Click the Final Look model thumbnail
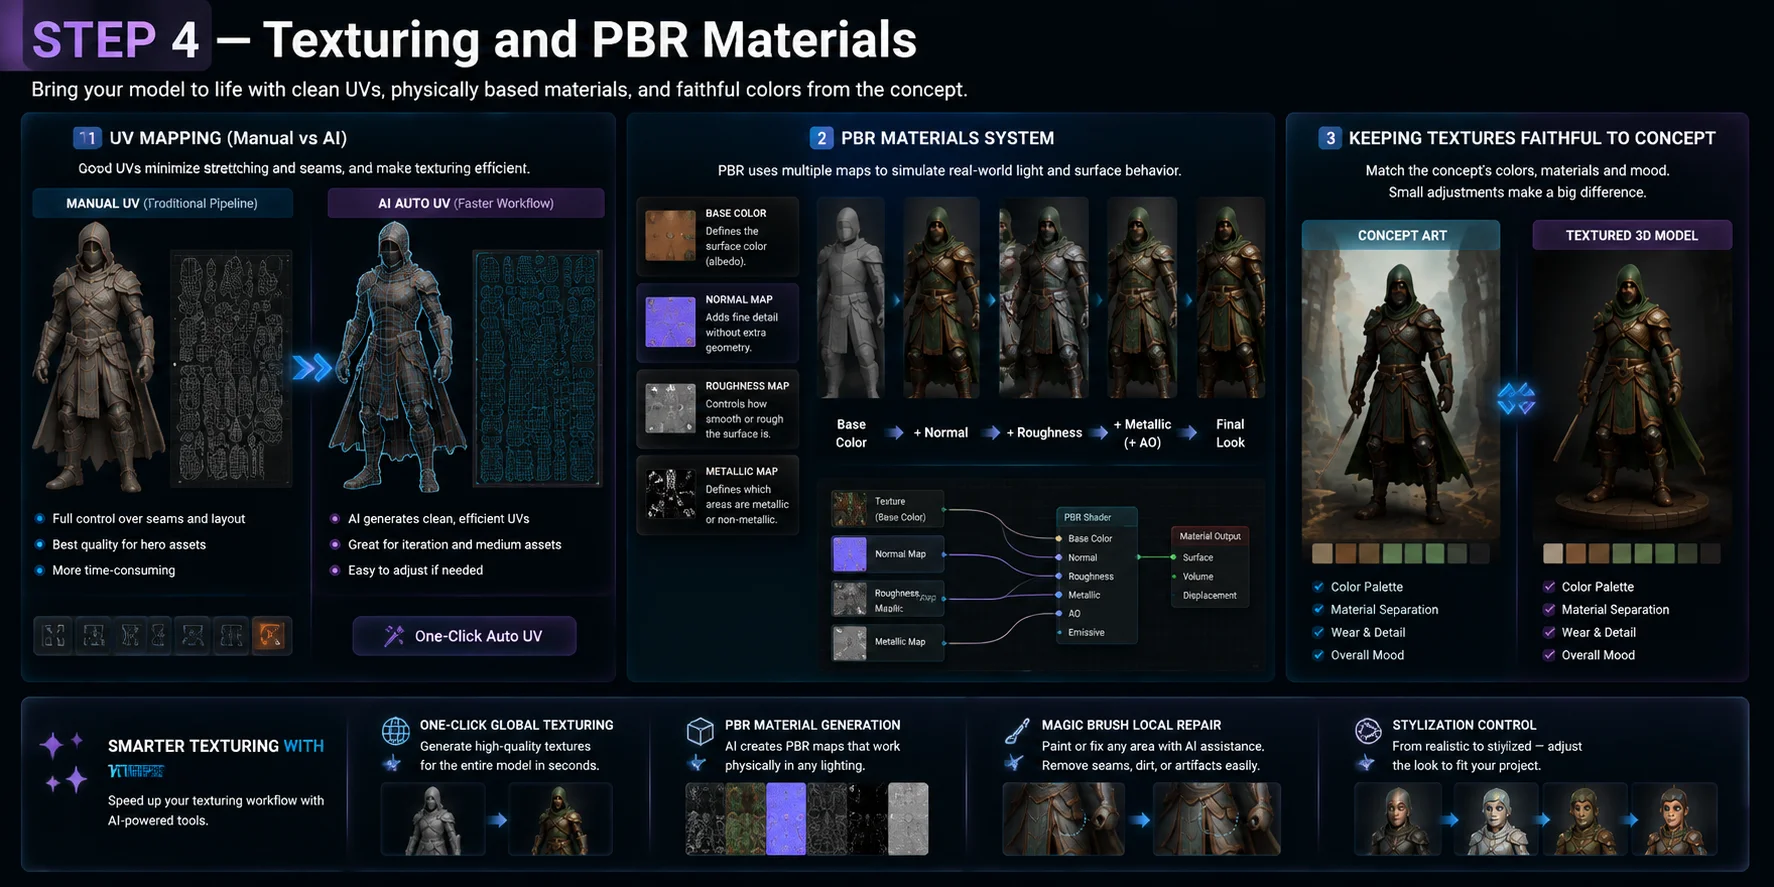Viewport: 1774px width, 887px height. (1231, 298)
